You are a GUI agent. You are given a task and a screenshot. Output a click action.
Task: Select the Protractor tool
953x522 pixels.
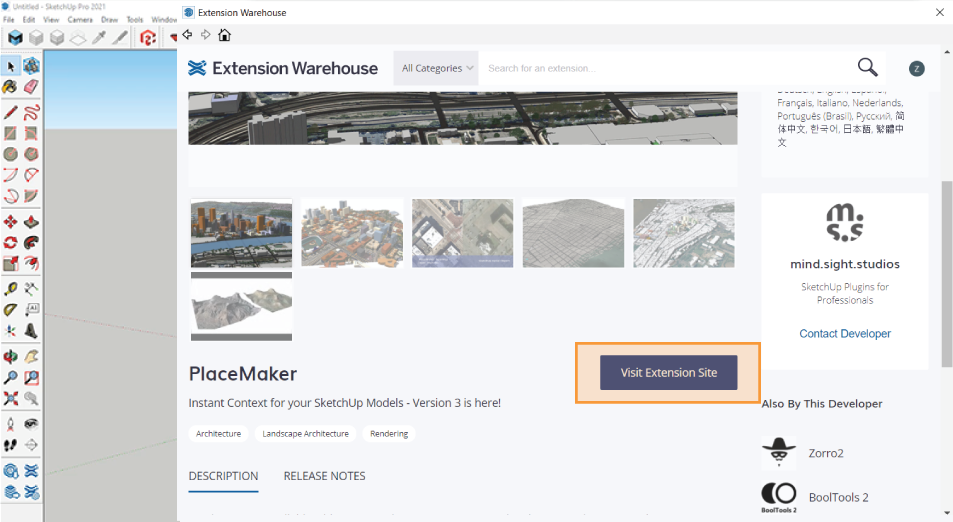pyautogui.click(x=10, y=310)
